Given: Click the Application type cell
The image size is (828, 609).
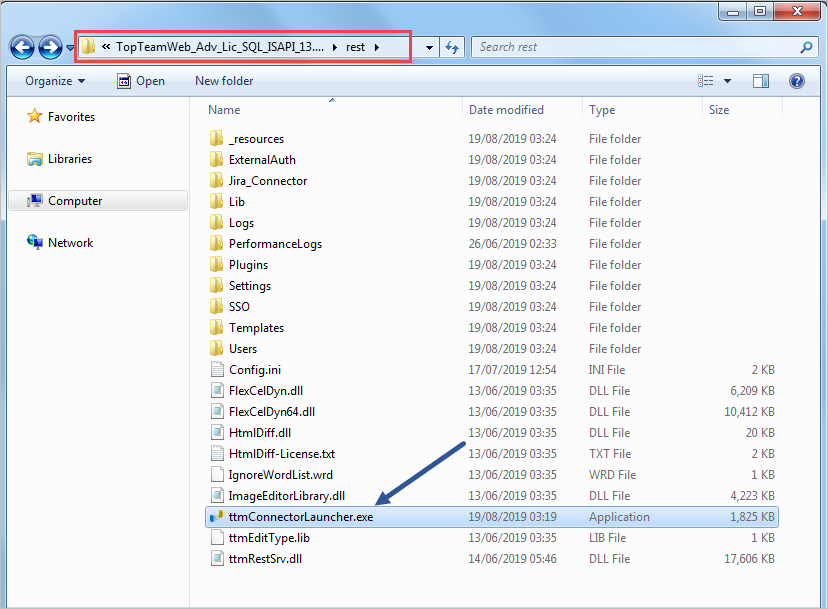Looking at the screenshot, I should pyautogui.click(x=619, y=517).
